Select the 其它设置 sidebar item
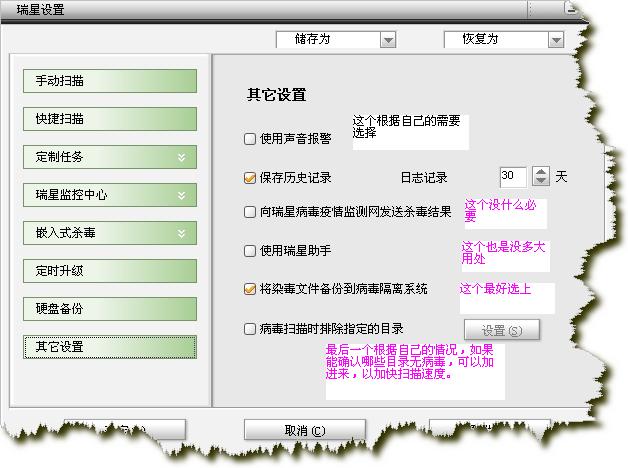Viewport: 628px width, 468px height. 110,347
